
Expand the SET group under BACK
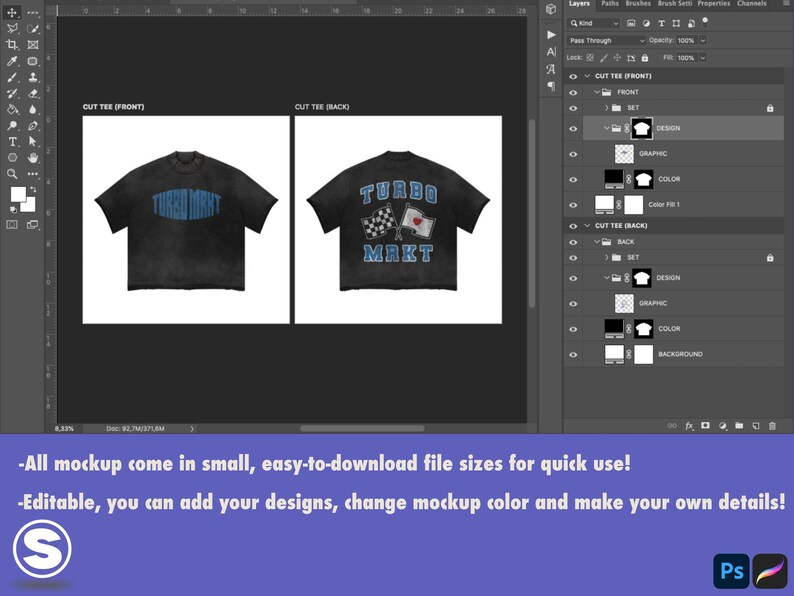click(606, 257)
